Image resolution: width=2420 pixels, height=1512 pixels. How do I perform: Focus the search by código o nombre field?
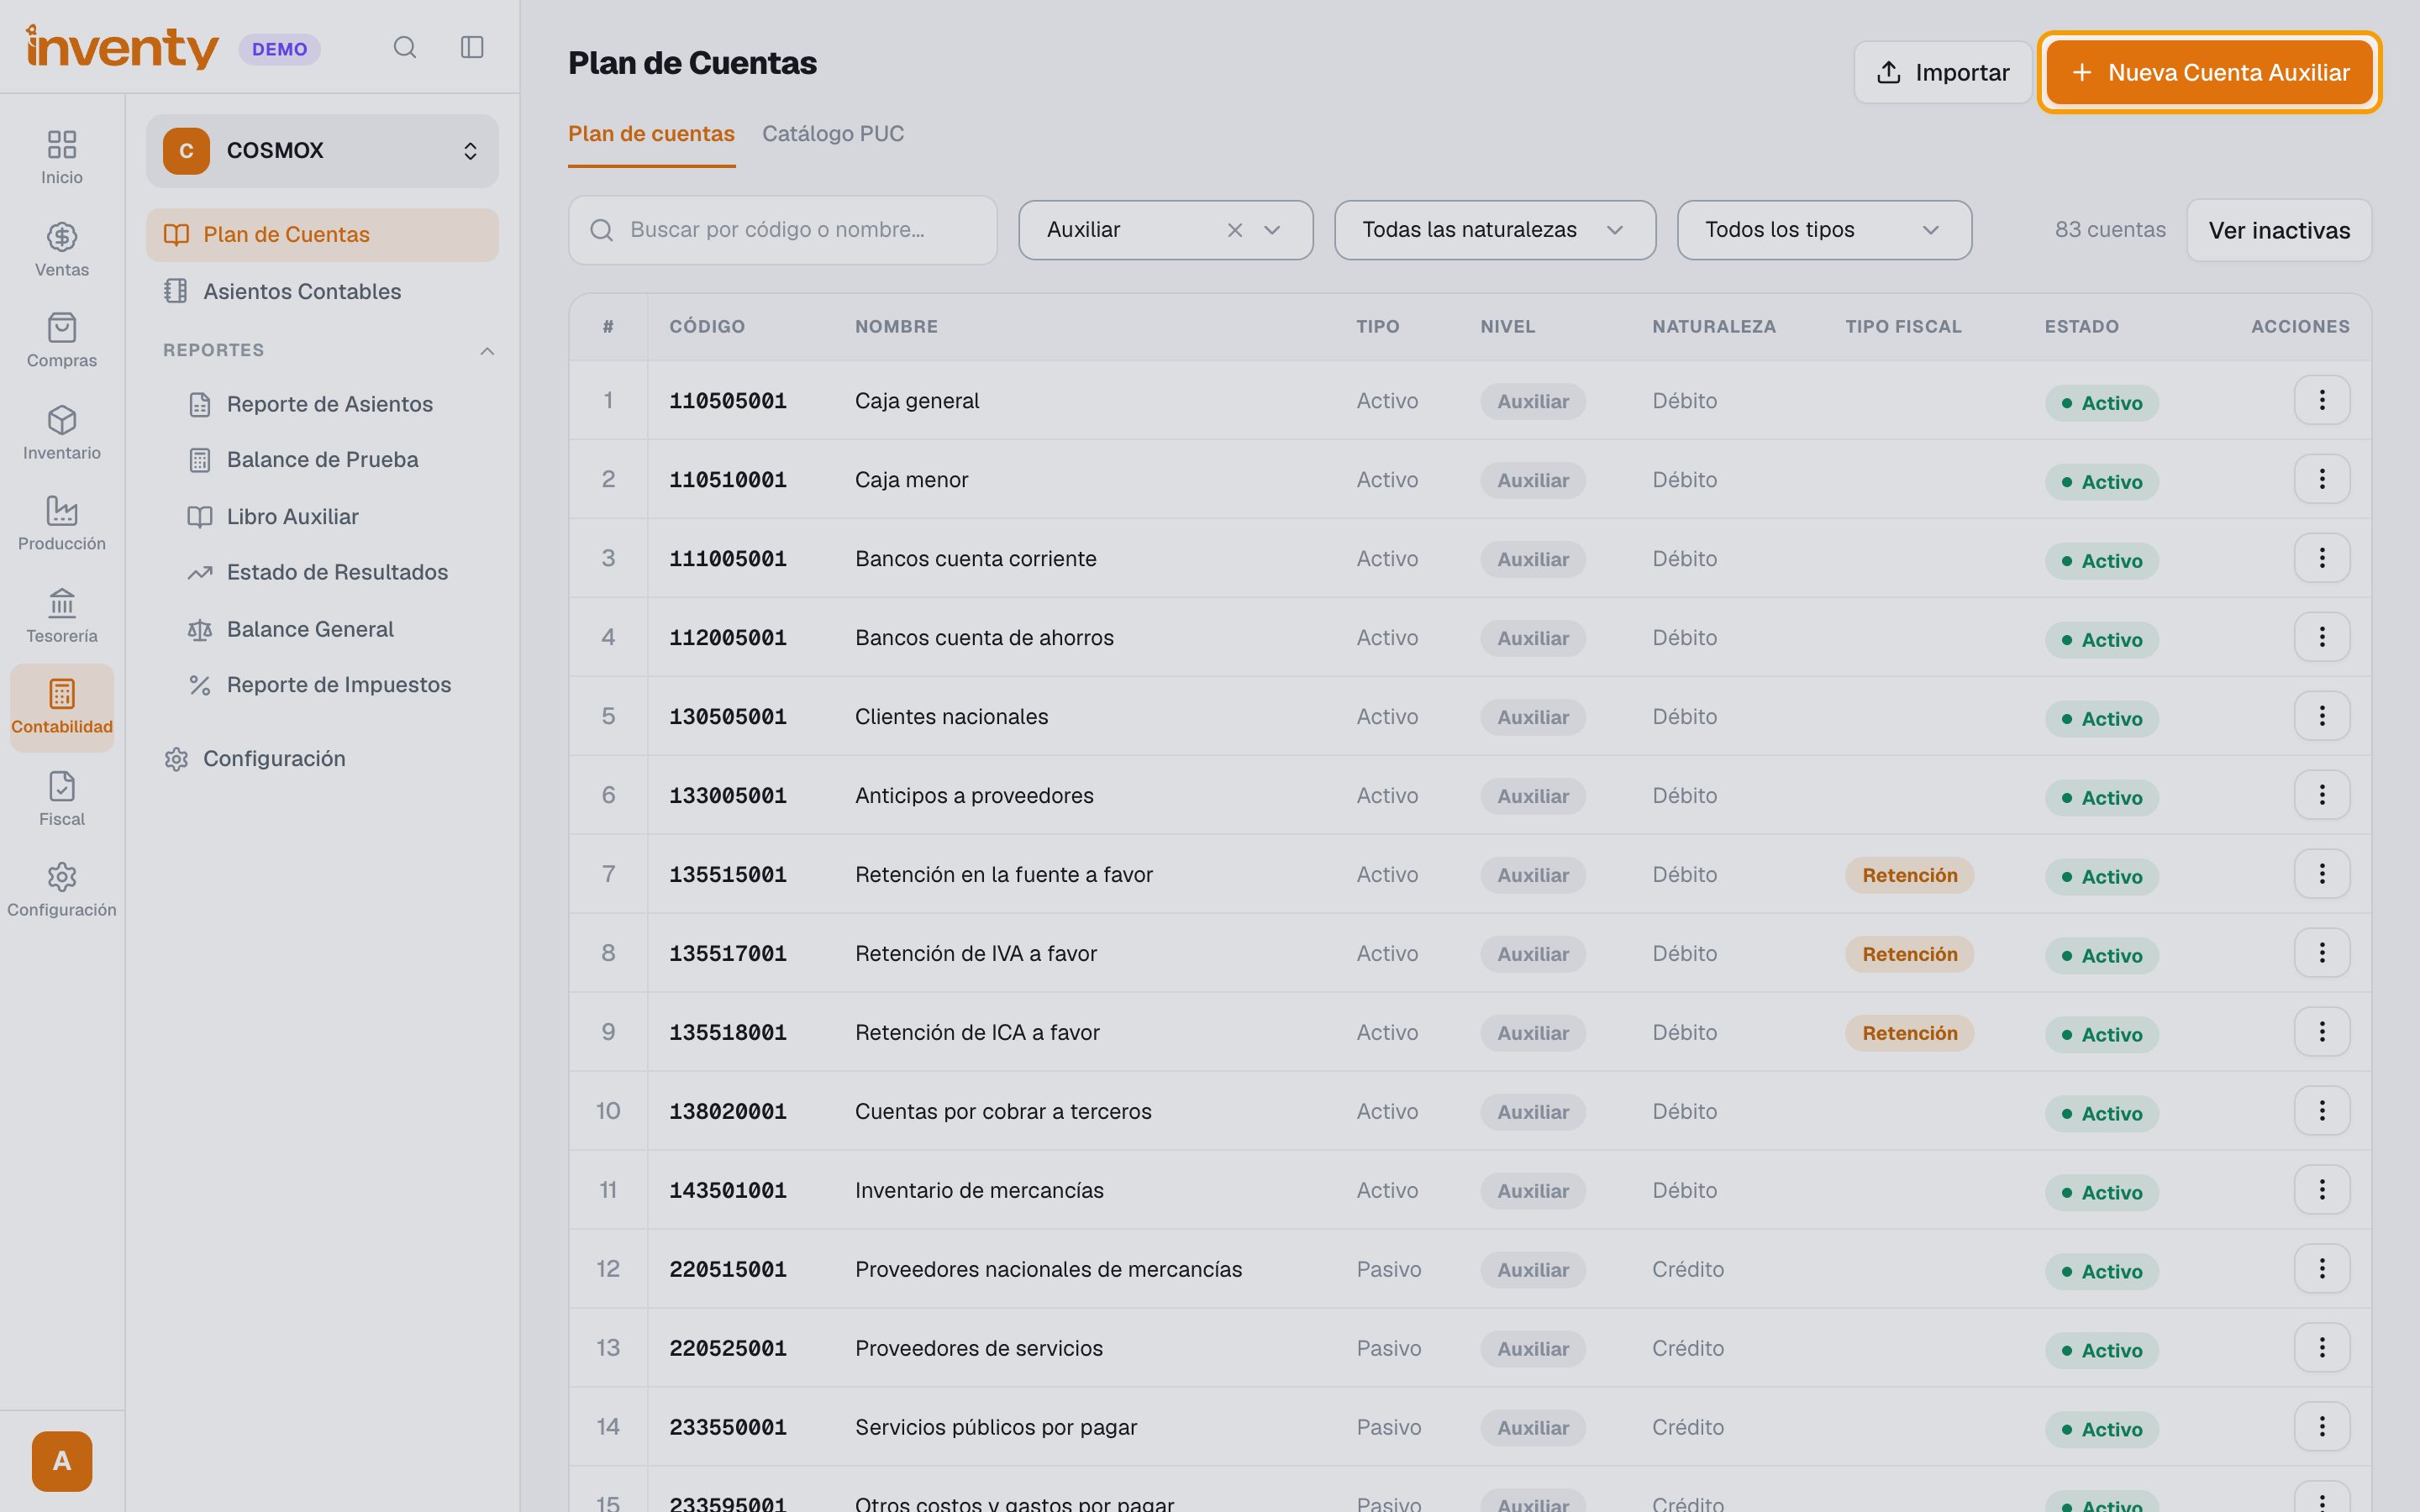783,230
